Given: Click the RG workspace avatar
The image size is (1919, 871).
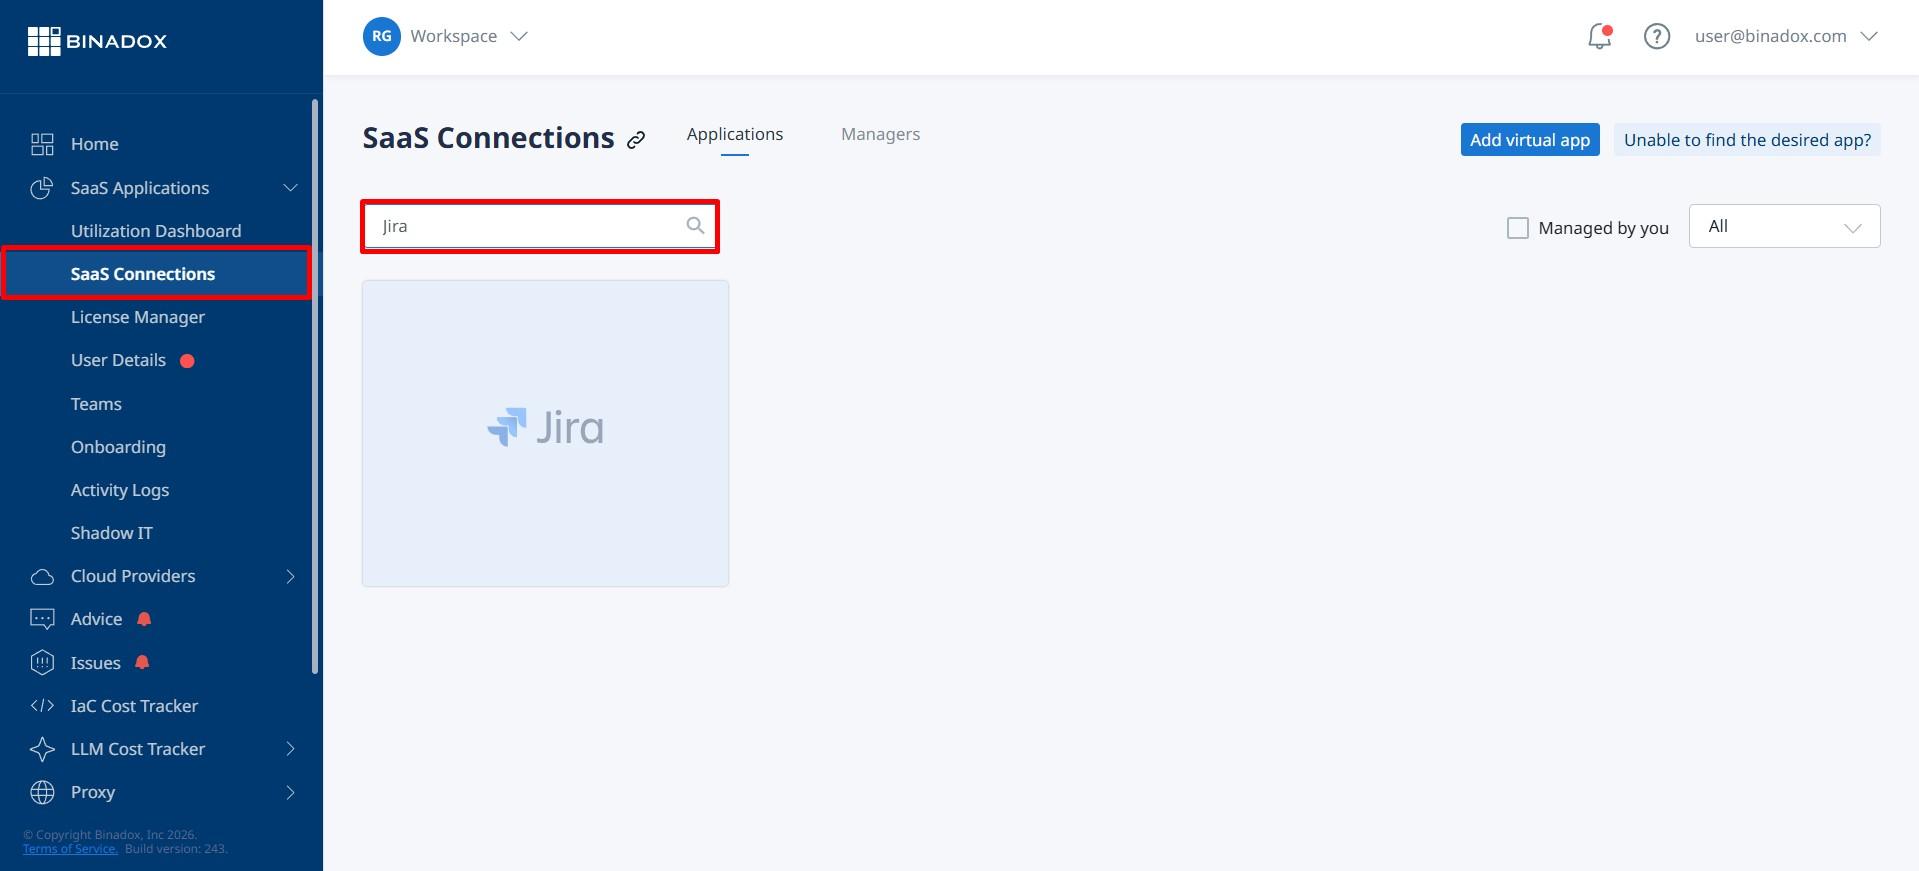Looking at the screenshot, I should 381,36.
